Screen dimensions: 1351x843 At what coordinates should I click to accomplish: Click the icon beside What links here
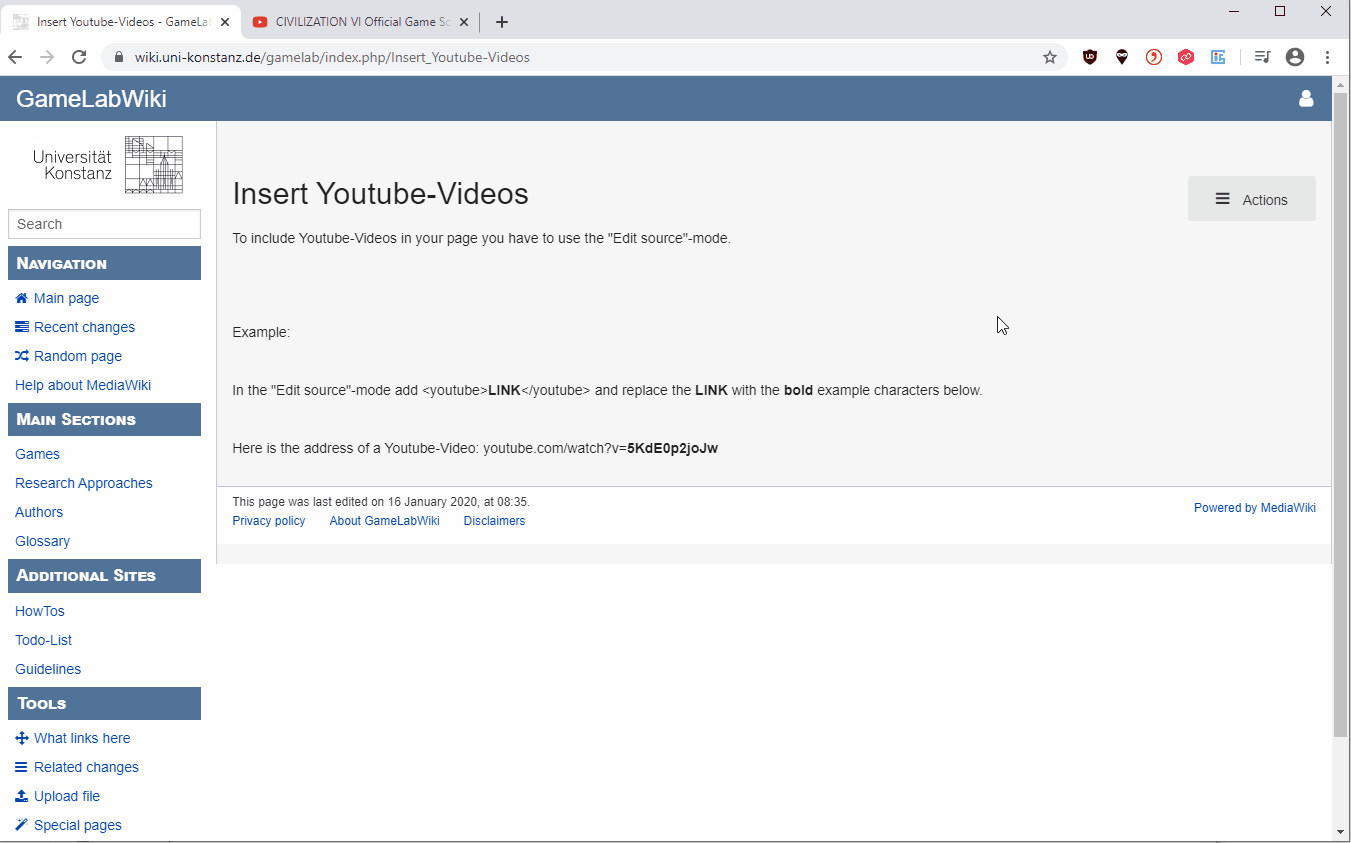[x=22, y=738]
